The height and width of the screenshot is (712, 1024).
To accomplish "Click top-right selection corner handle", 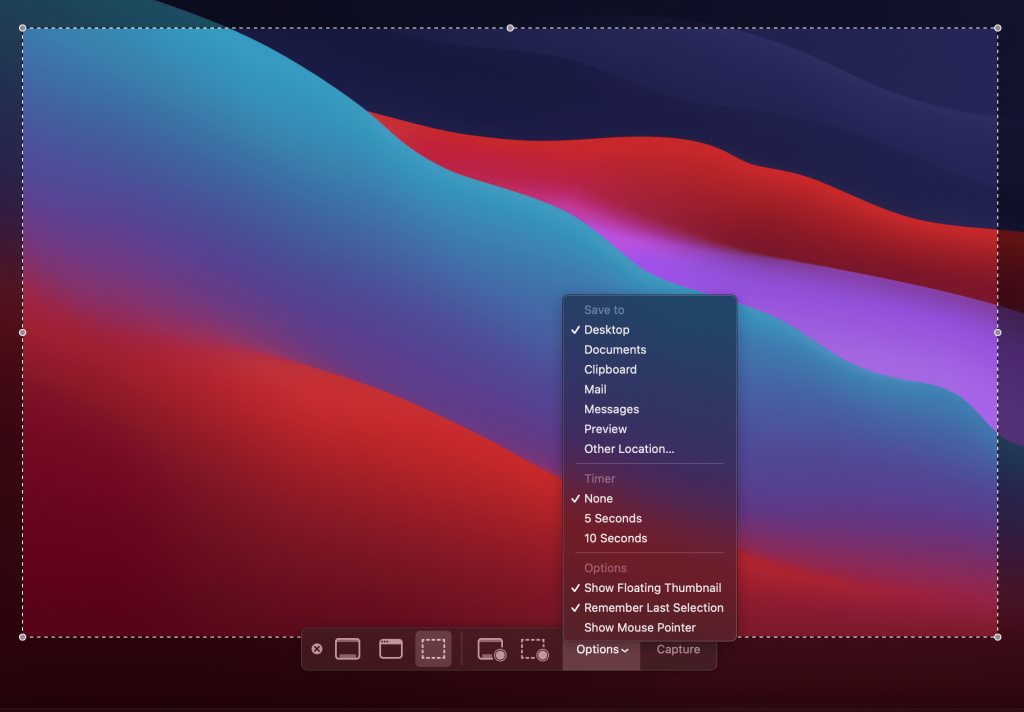I will pos(997,28).
